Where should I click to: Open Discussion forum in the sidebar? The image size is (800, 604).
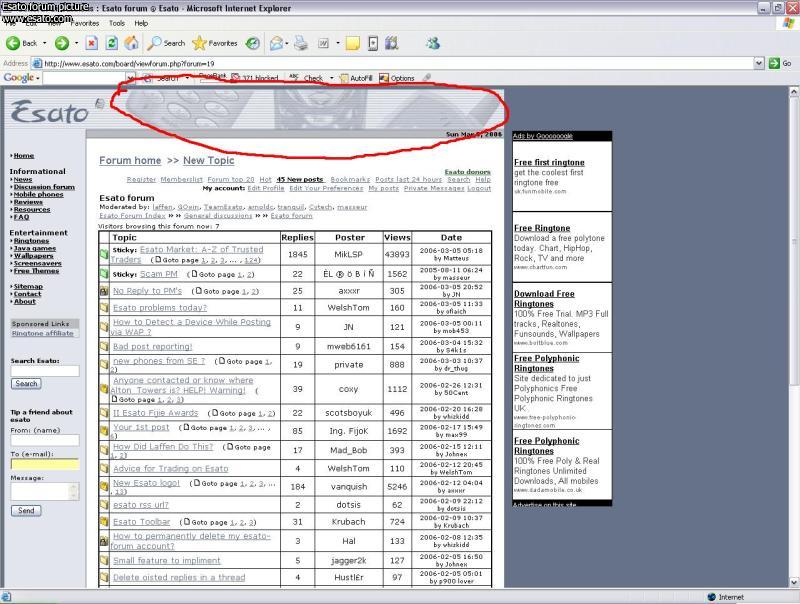click(44, 187)
